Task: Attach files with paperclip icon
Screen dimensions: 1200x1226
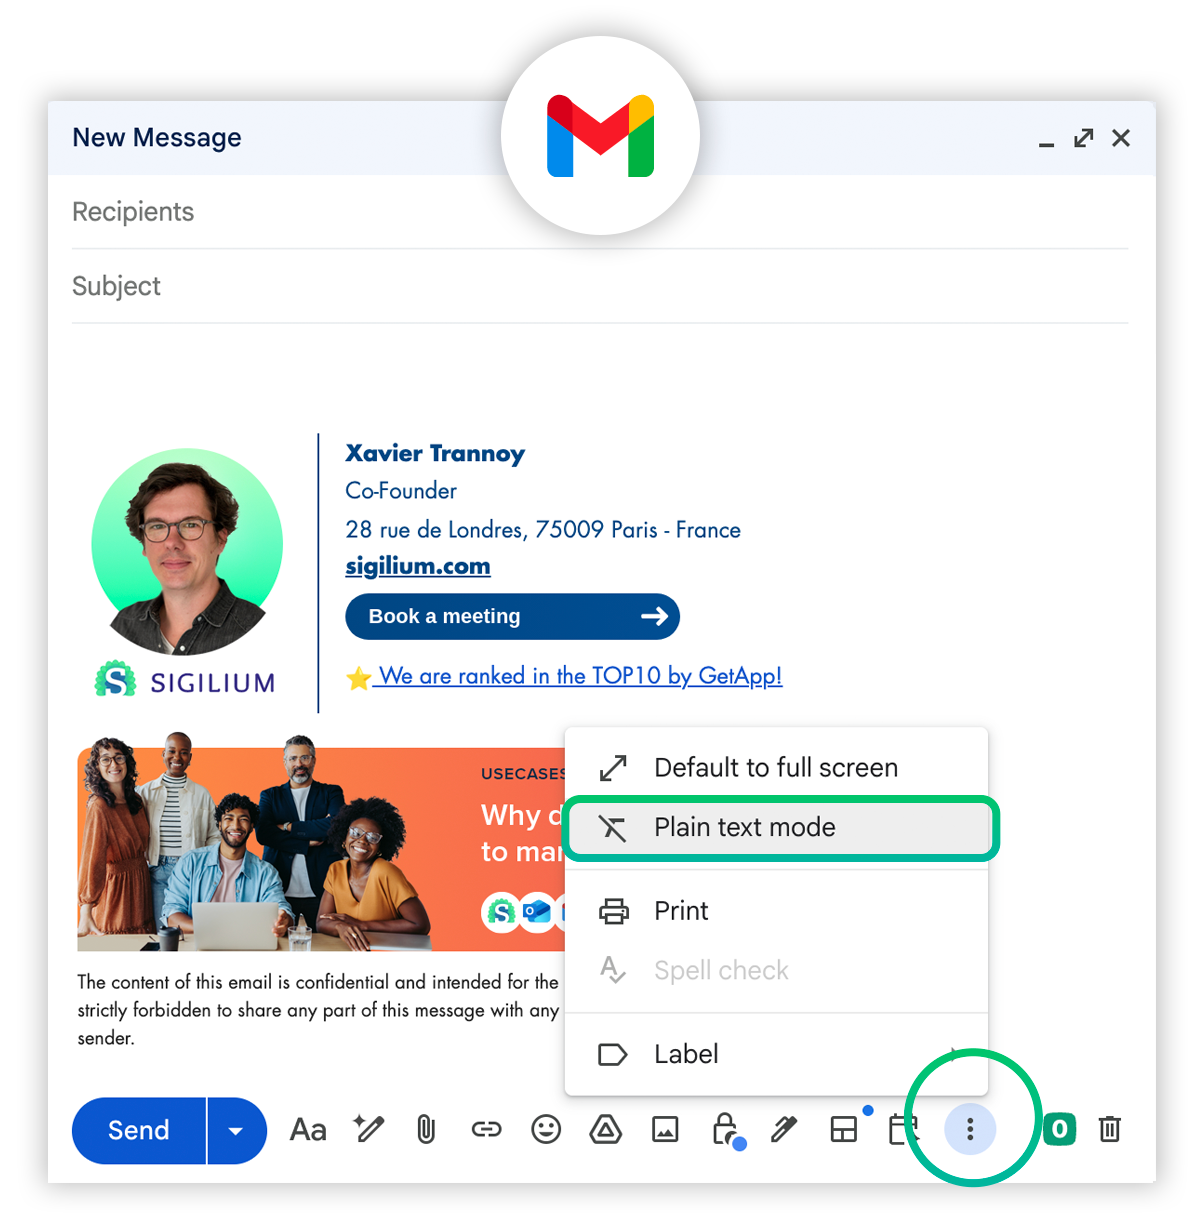Action: pyautogui.click(x=426, y=1130)
